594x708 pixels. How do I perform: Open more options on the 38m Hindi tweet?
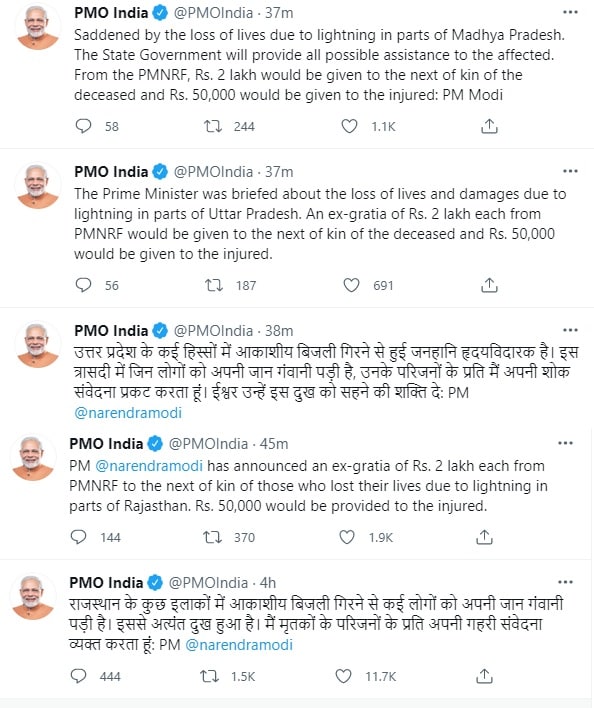(571, 330)
